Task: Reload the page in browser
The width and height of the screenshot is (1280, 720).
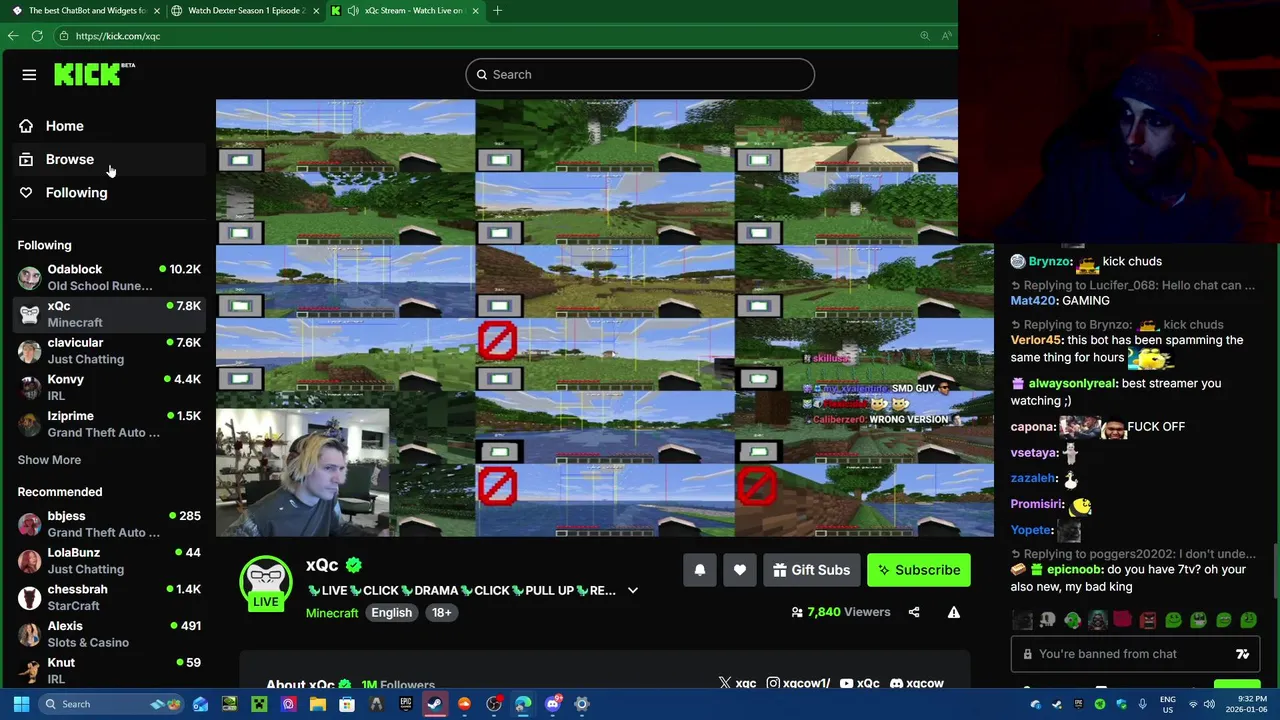Action: click(x=37, y=36)
